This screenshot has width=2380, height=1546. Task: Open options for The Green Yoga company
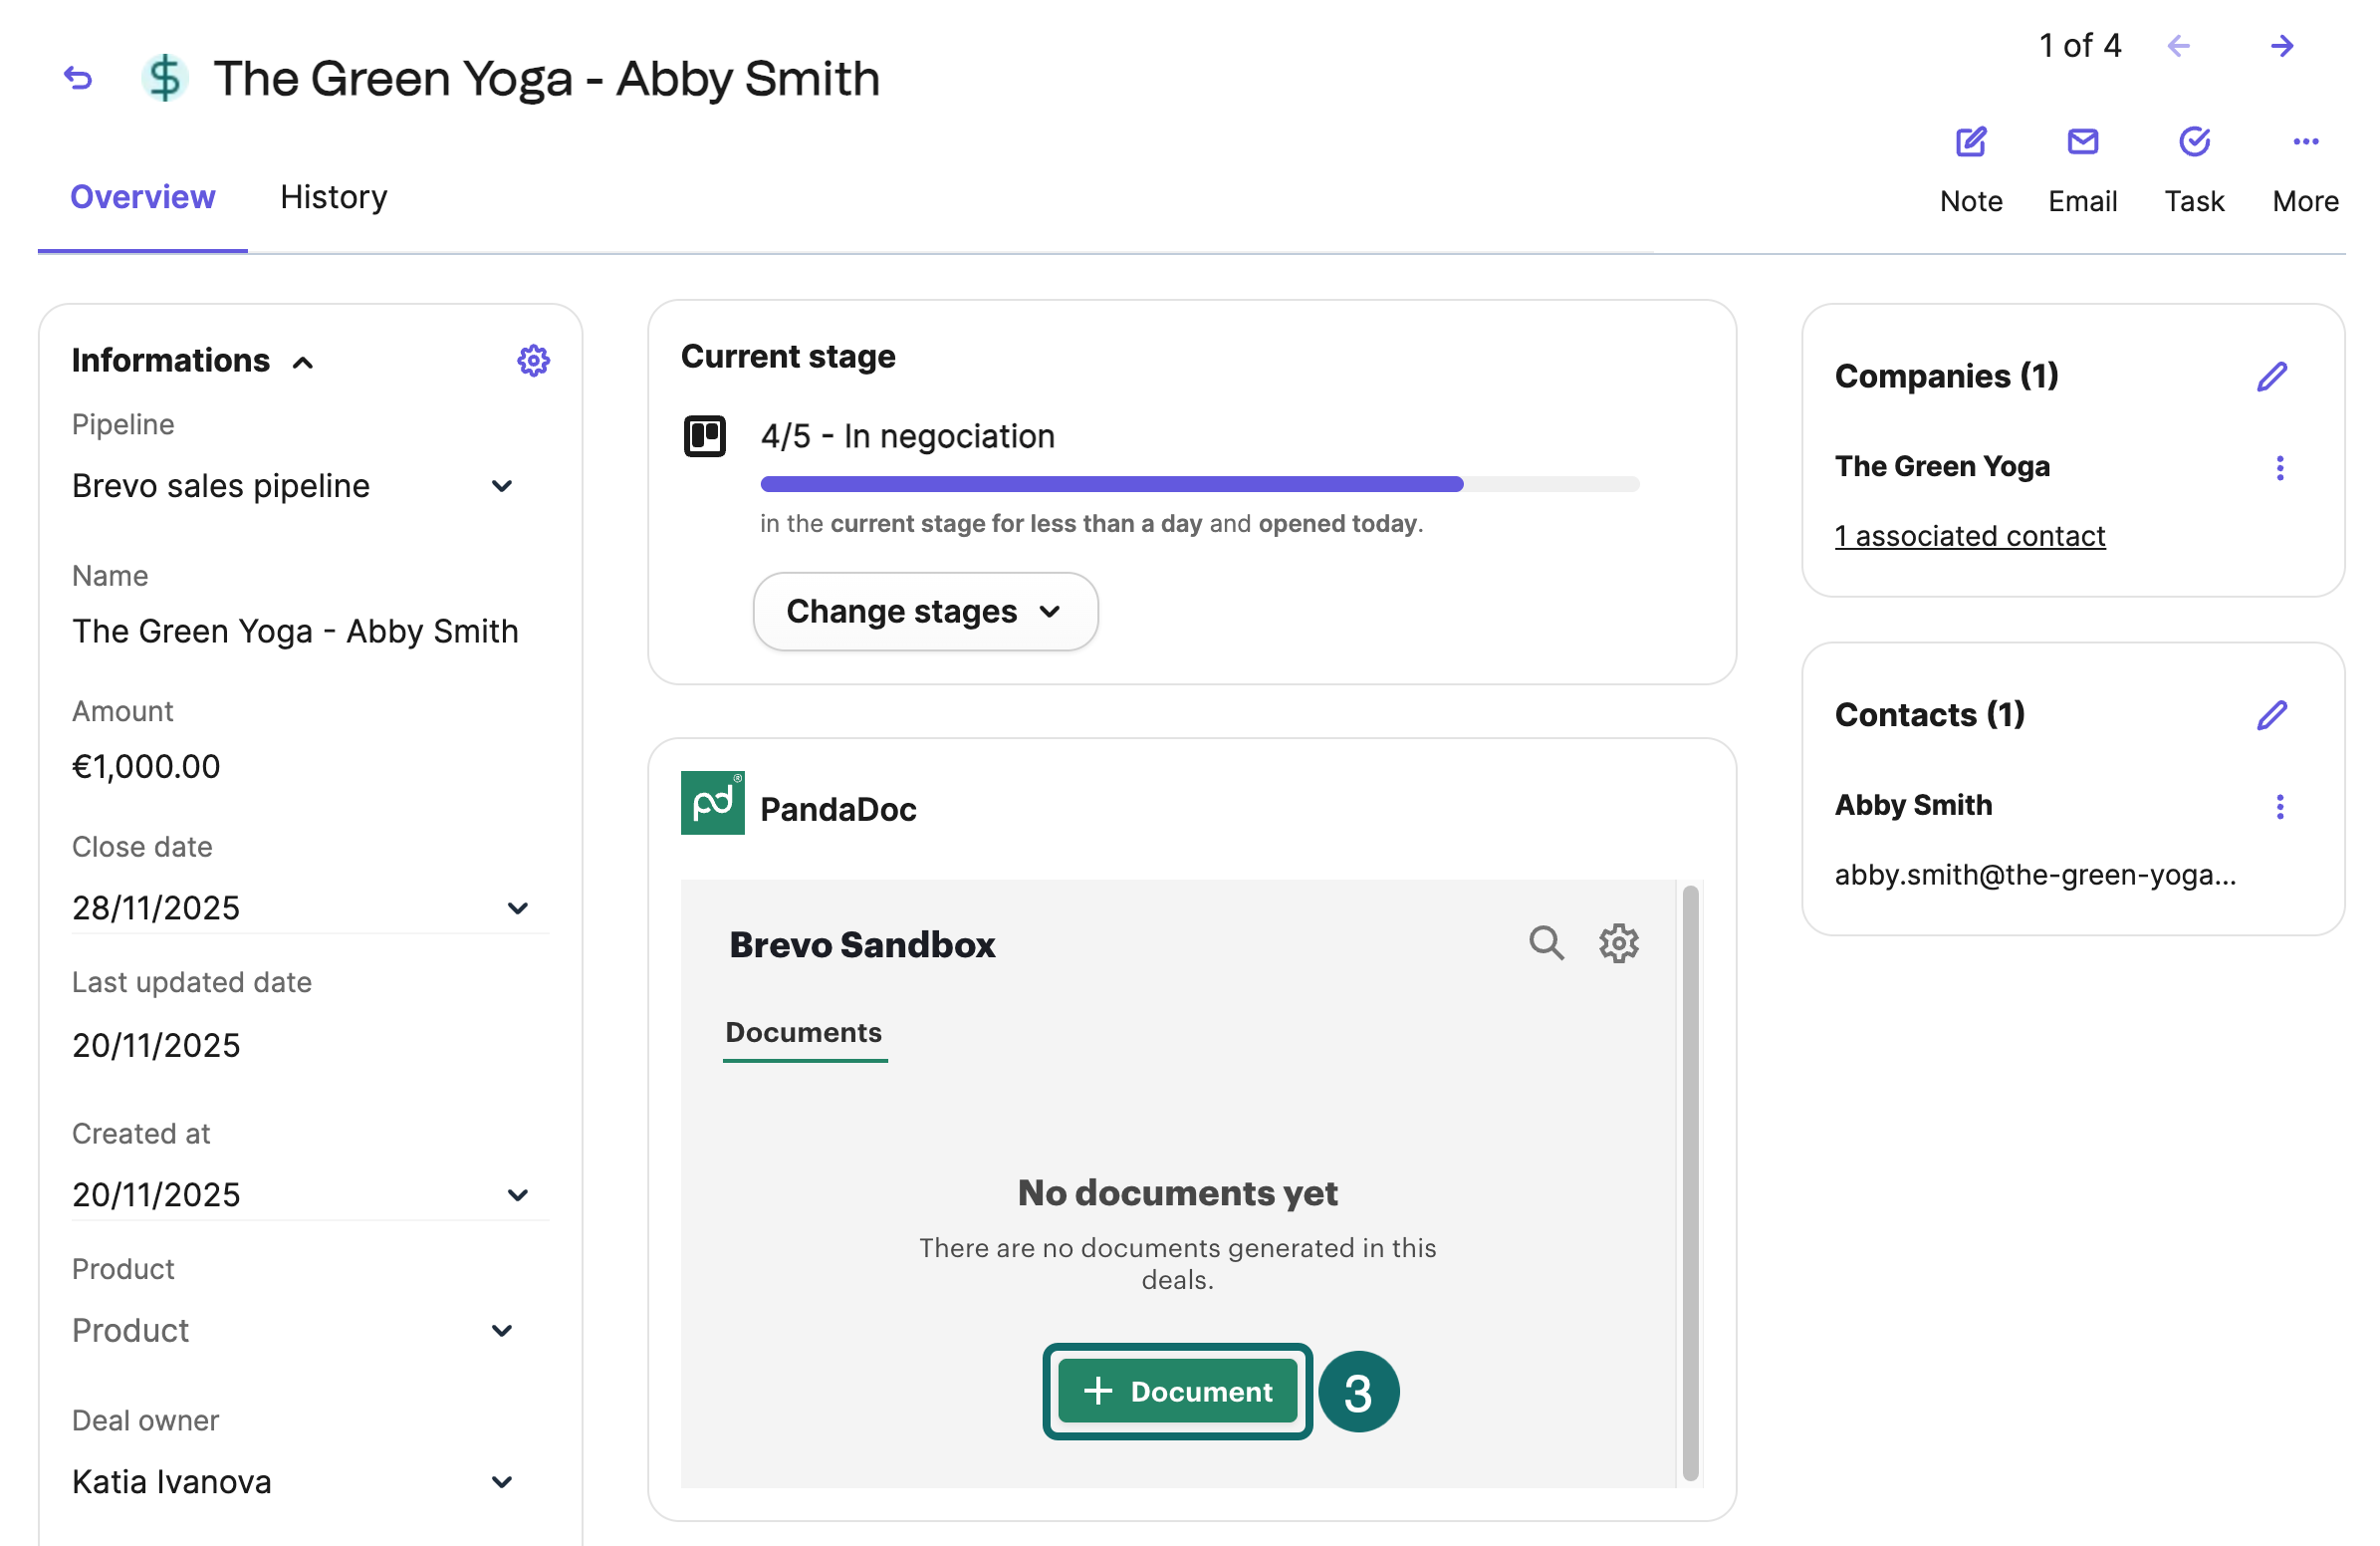click(x=2280, y=468)
